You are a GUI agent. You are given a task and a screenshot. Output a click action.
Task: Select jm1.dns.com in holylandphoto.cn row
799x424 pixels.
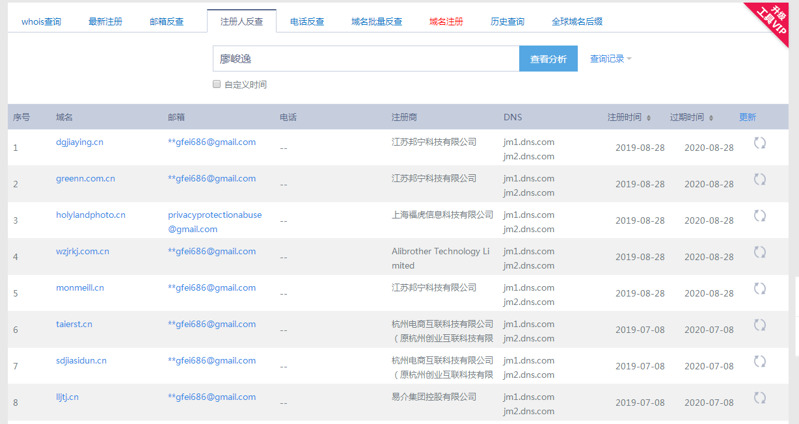tap(529, 215)
